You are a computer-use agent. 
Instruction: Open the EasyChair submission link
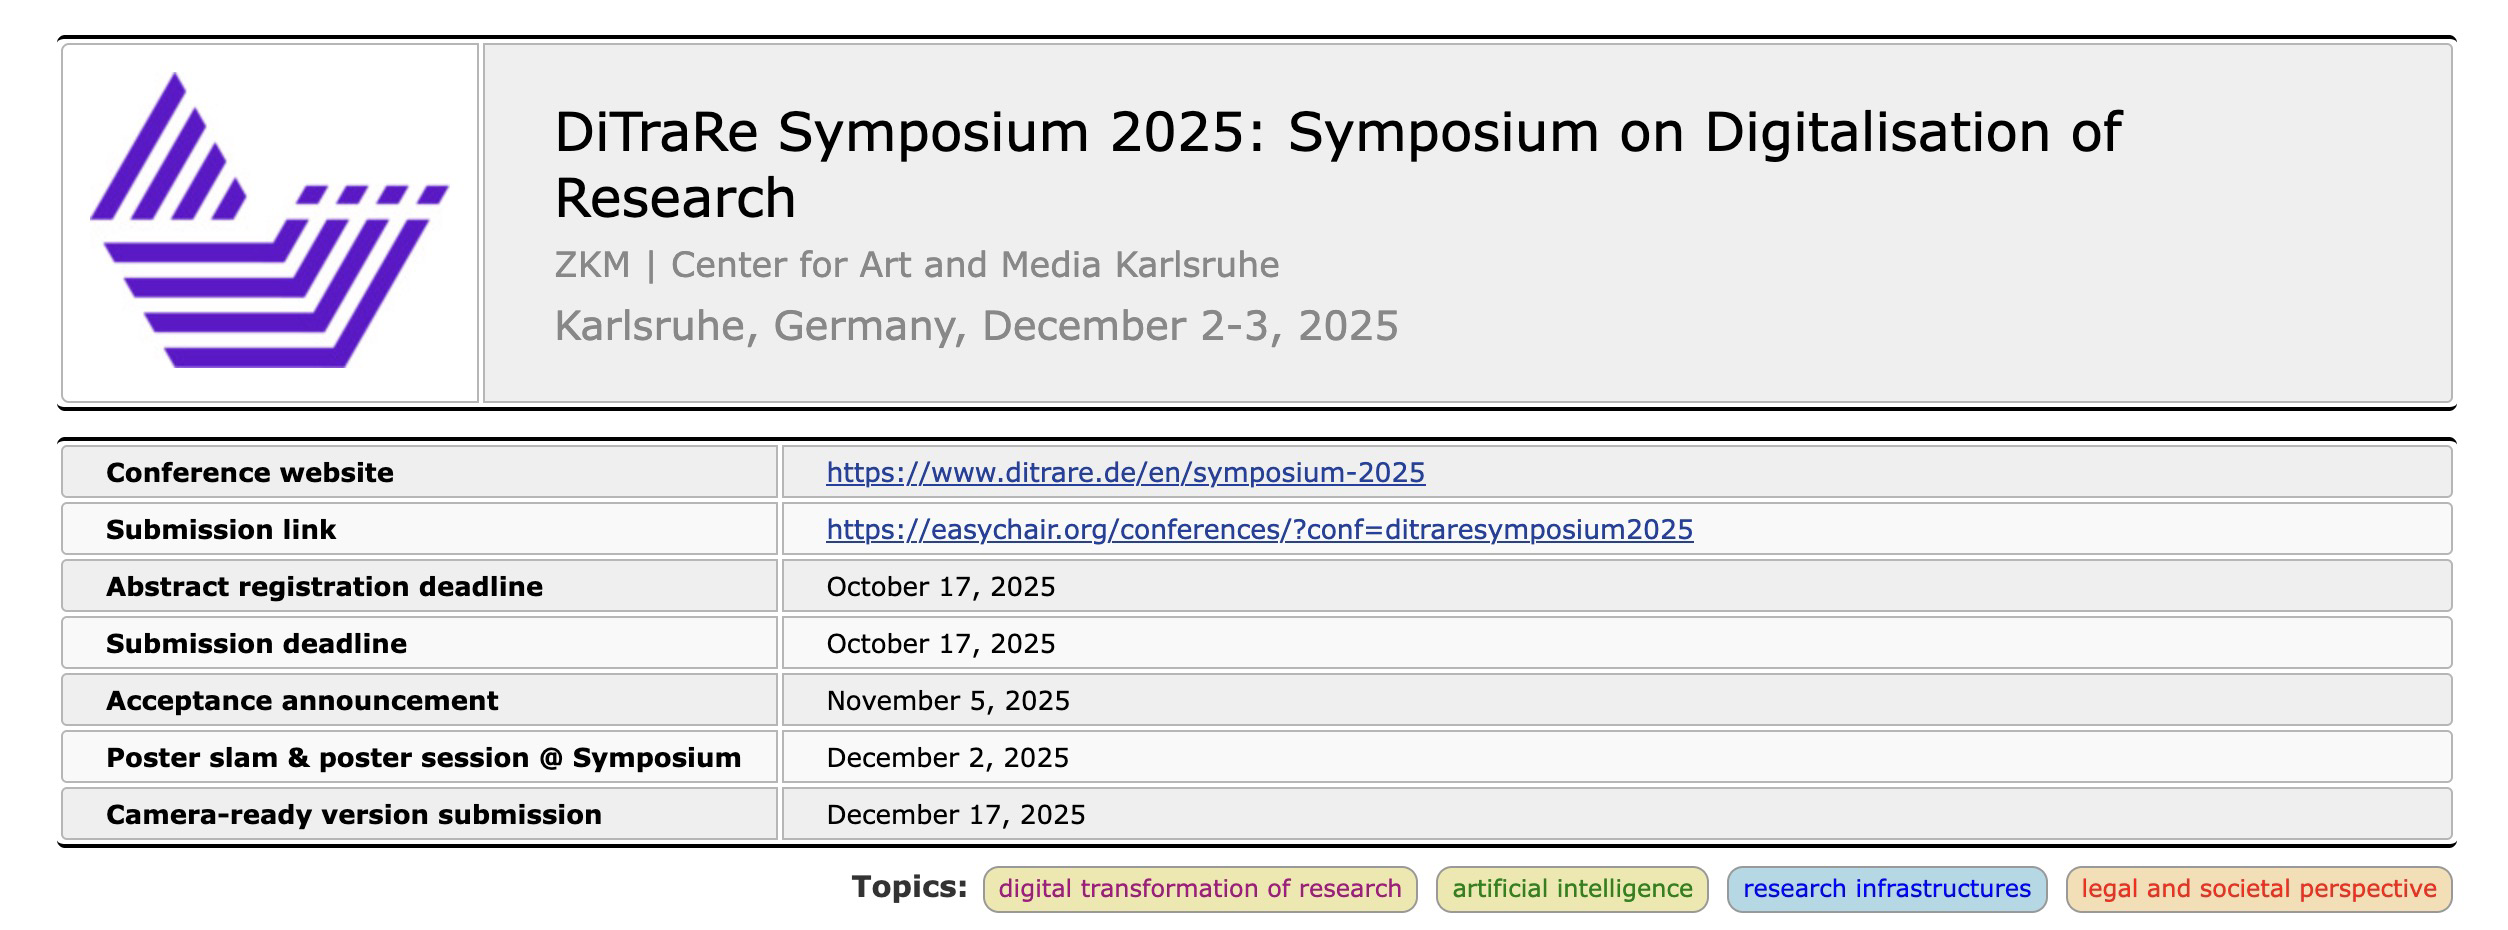(1259, 530)
